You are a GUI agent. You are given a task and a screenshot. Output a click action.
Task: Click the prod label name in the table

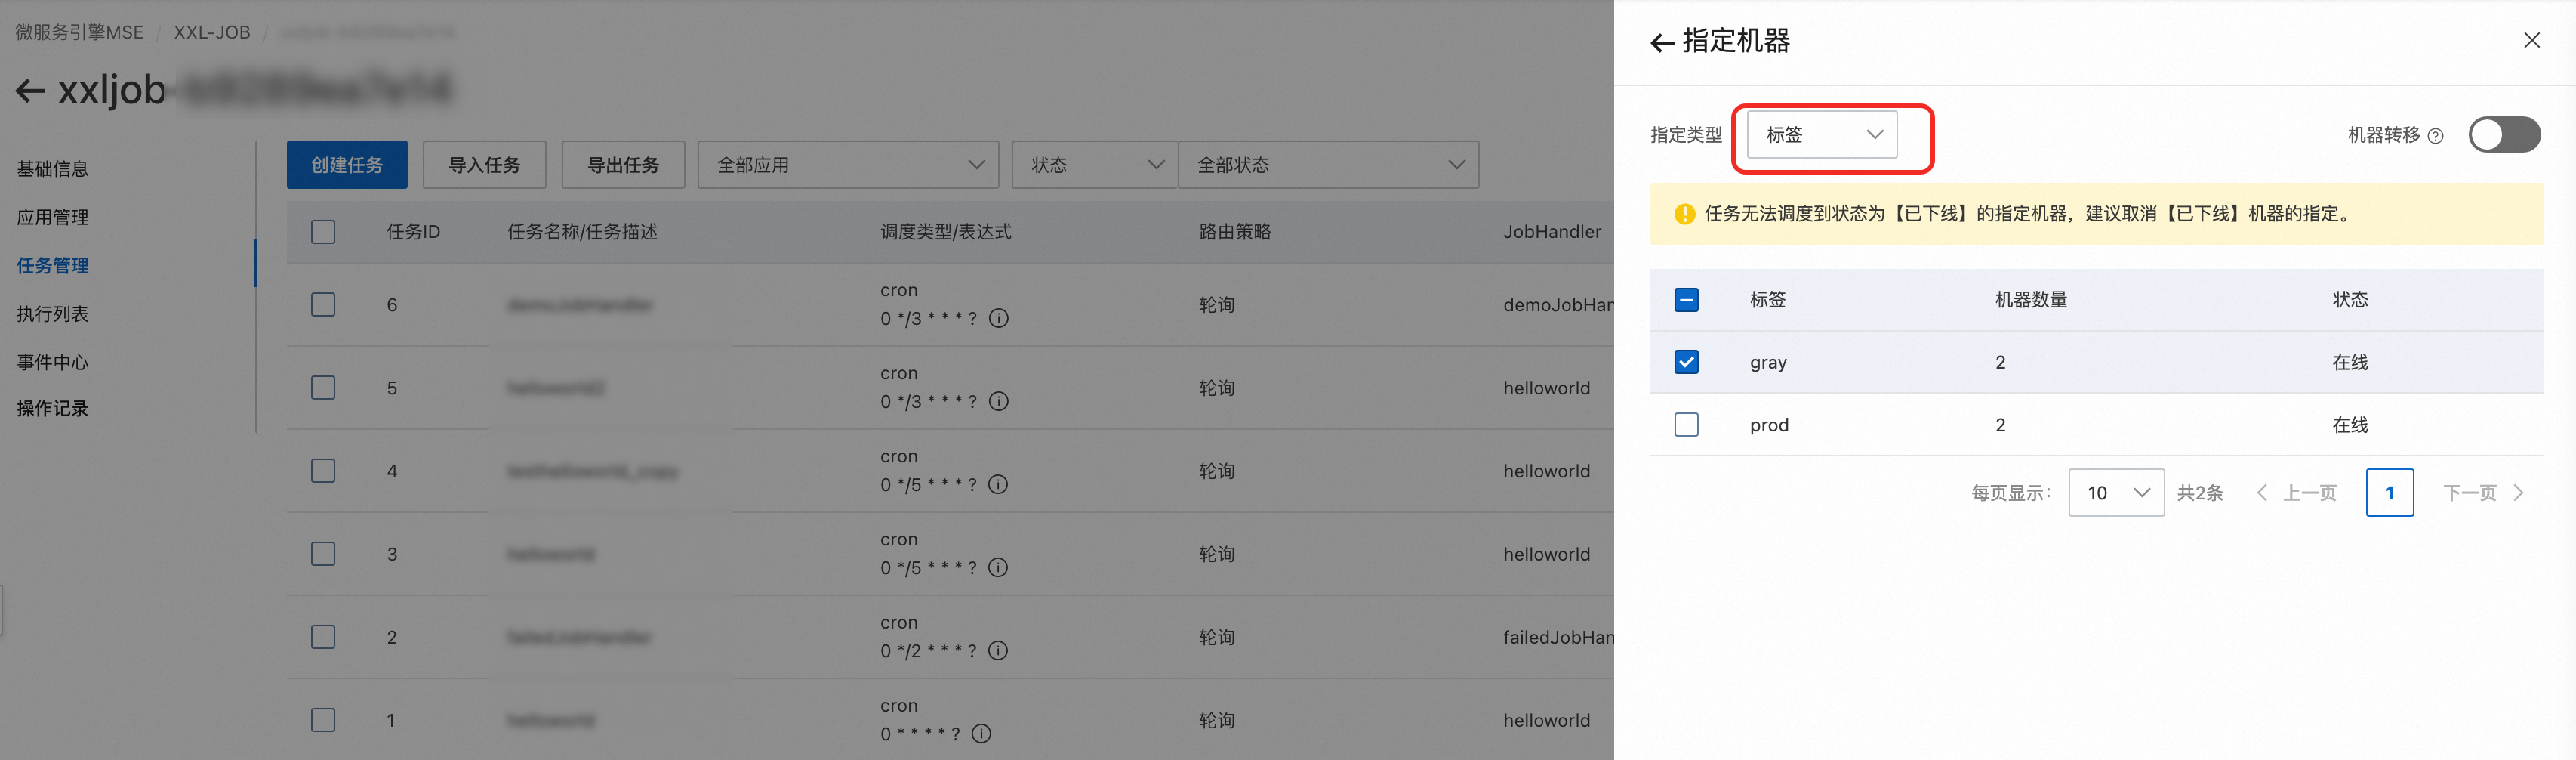click(x=1769, y=425)
